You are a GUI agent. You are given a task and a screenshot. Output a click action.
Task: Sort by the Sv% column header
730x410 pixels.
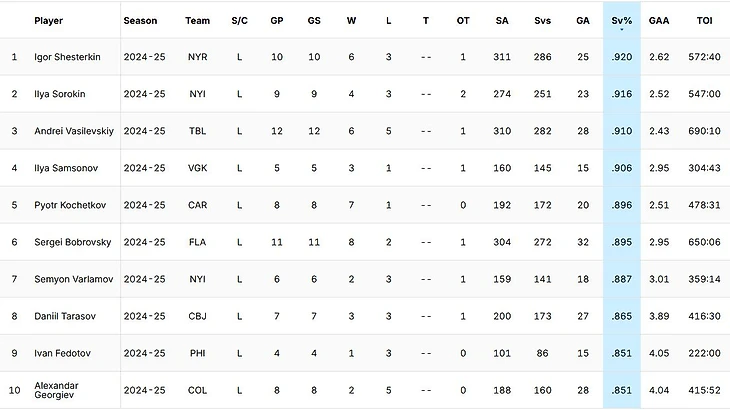click(x=622, y=20)
